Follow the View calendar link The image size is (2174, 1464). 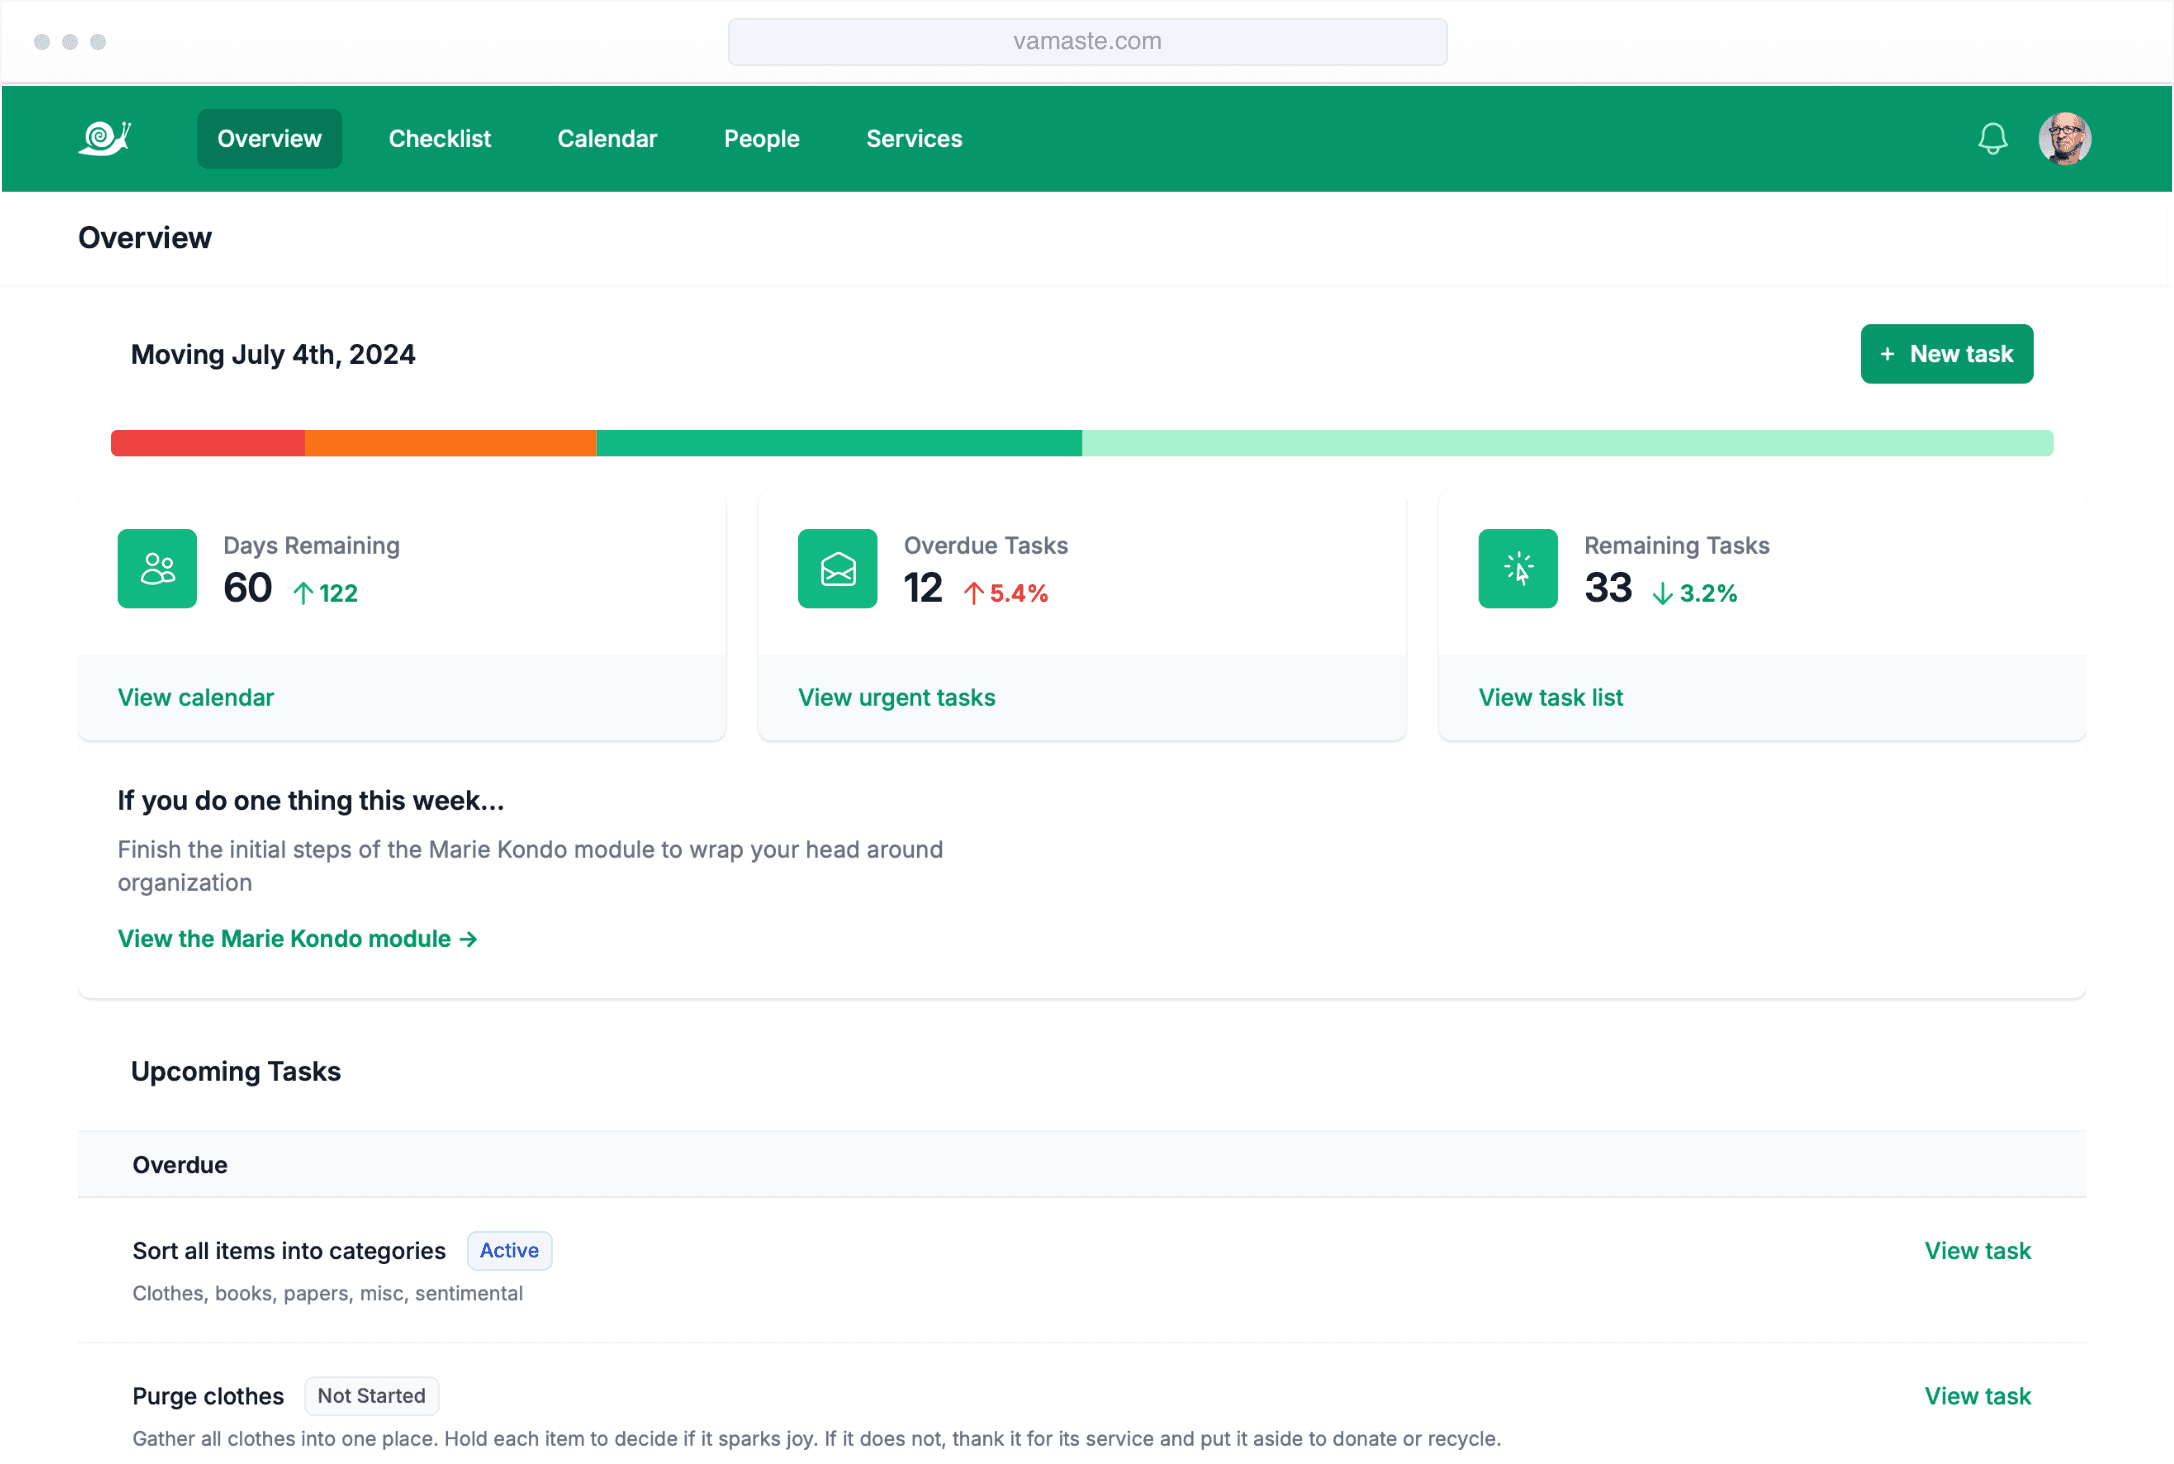coord(195,697)
